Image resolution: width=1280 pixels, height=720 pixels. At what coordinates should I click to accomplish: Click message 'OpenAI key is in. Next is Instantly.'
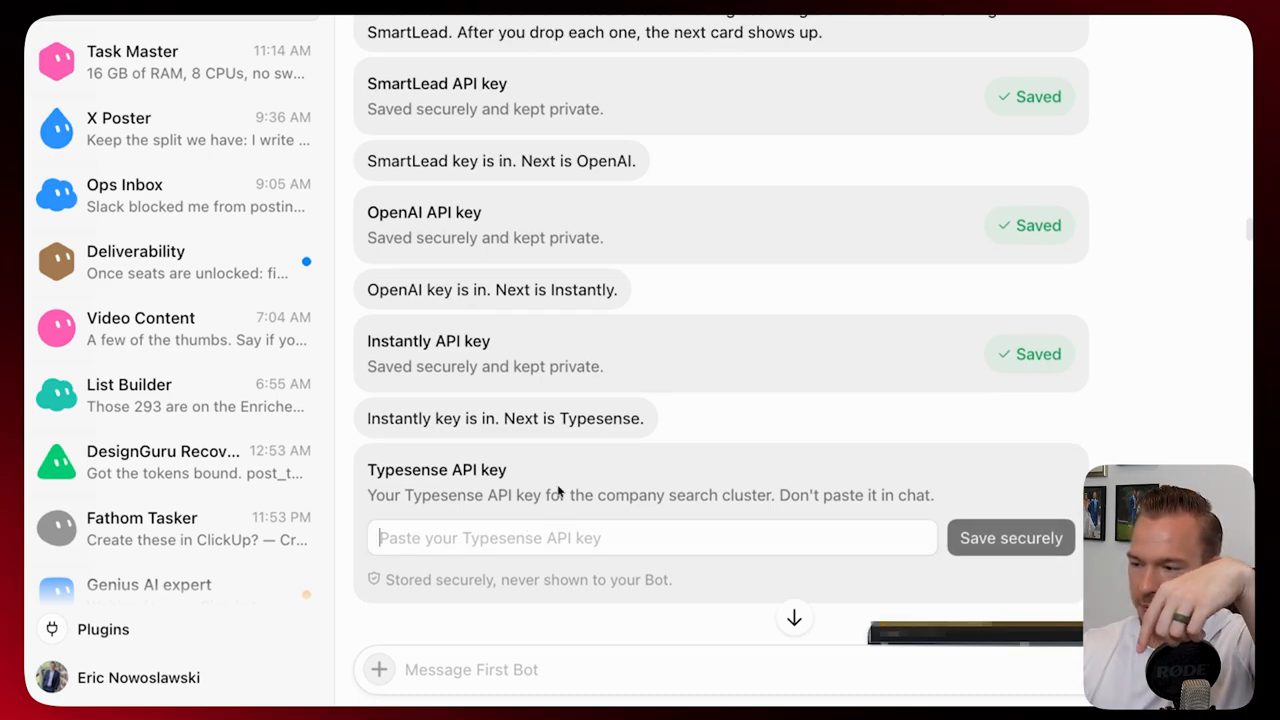pyautogui.click(x=492, y=290)
